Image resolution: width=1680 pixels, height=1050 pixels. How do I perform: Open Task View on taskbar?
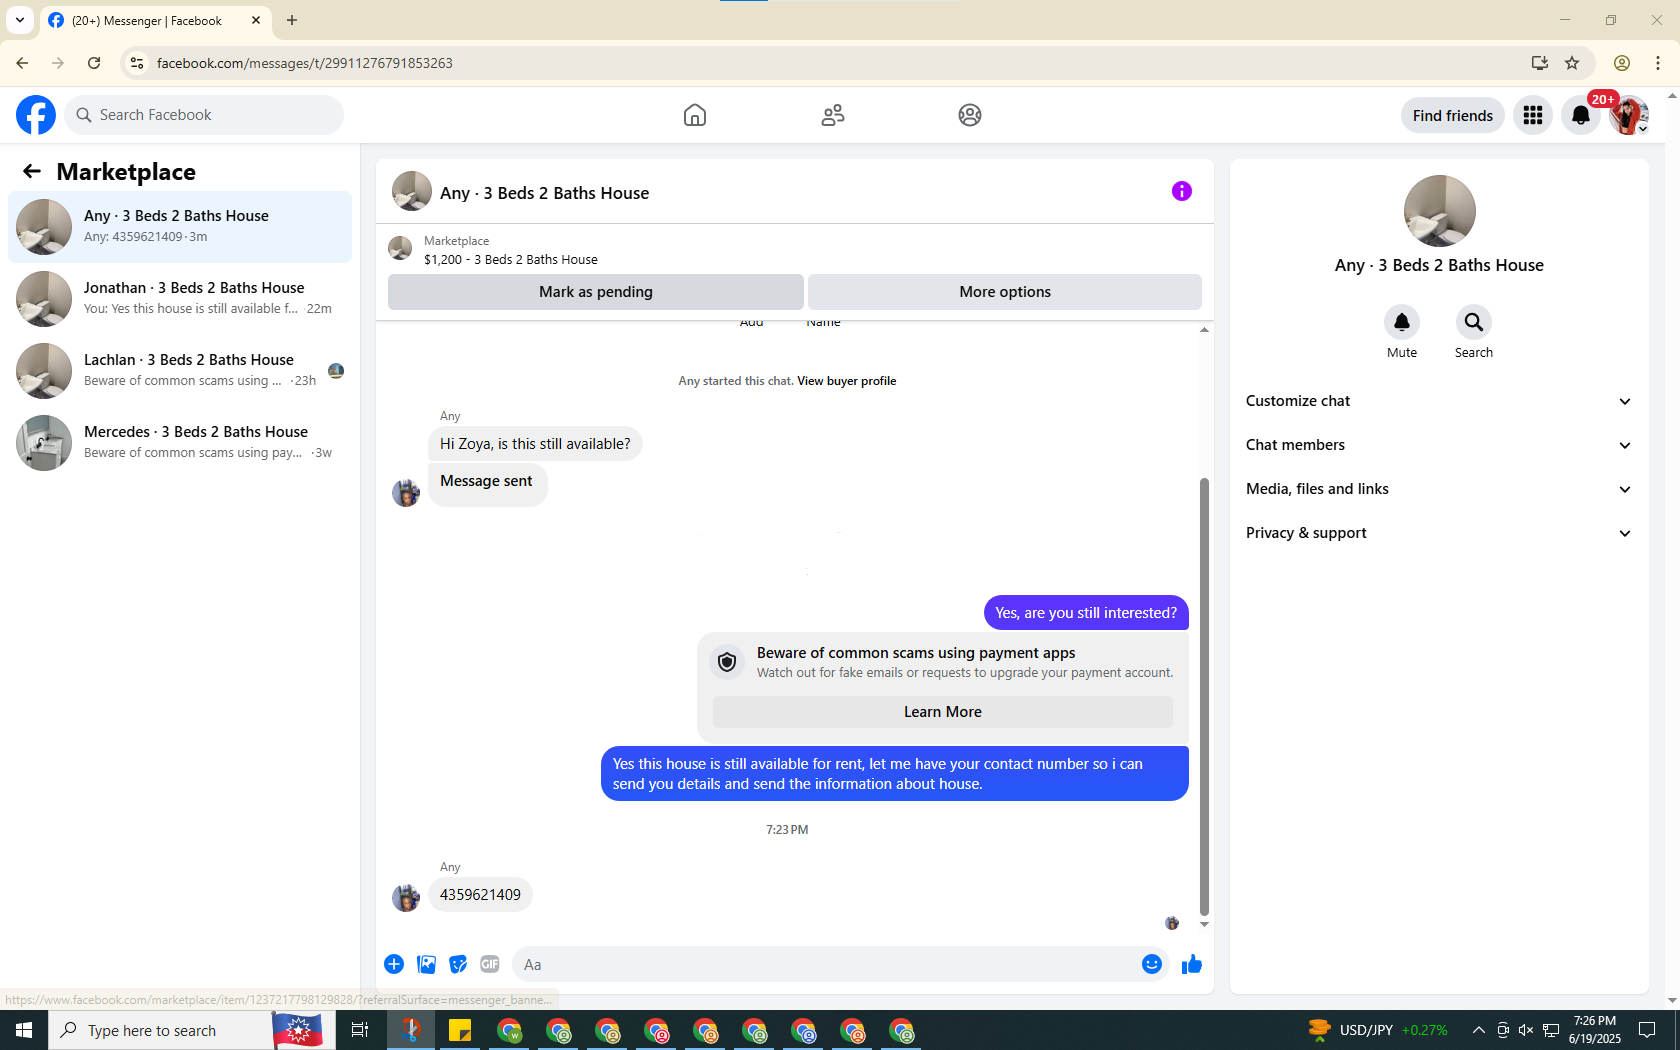(360, 1030)
